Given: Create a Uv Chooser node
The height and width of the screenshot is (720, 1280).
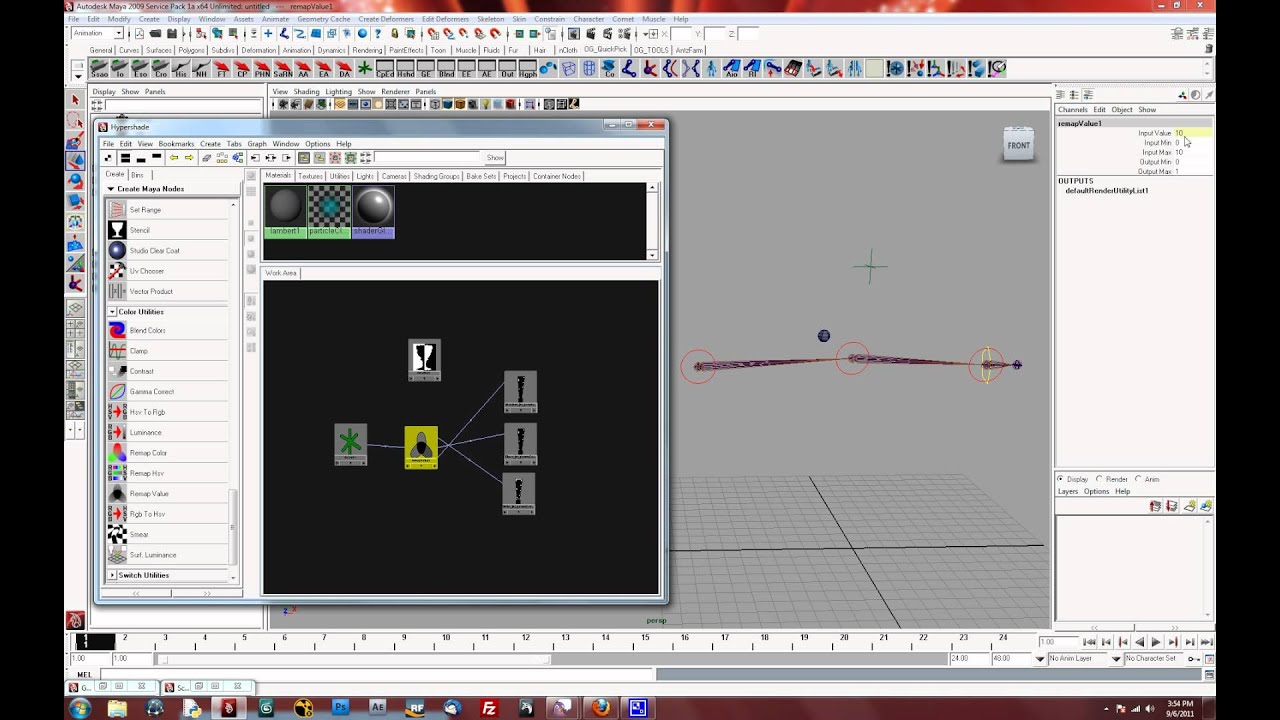Looking at the screenshot, I should (x=167, y=271).
